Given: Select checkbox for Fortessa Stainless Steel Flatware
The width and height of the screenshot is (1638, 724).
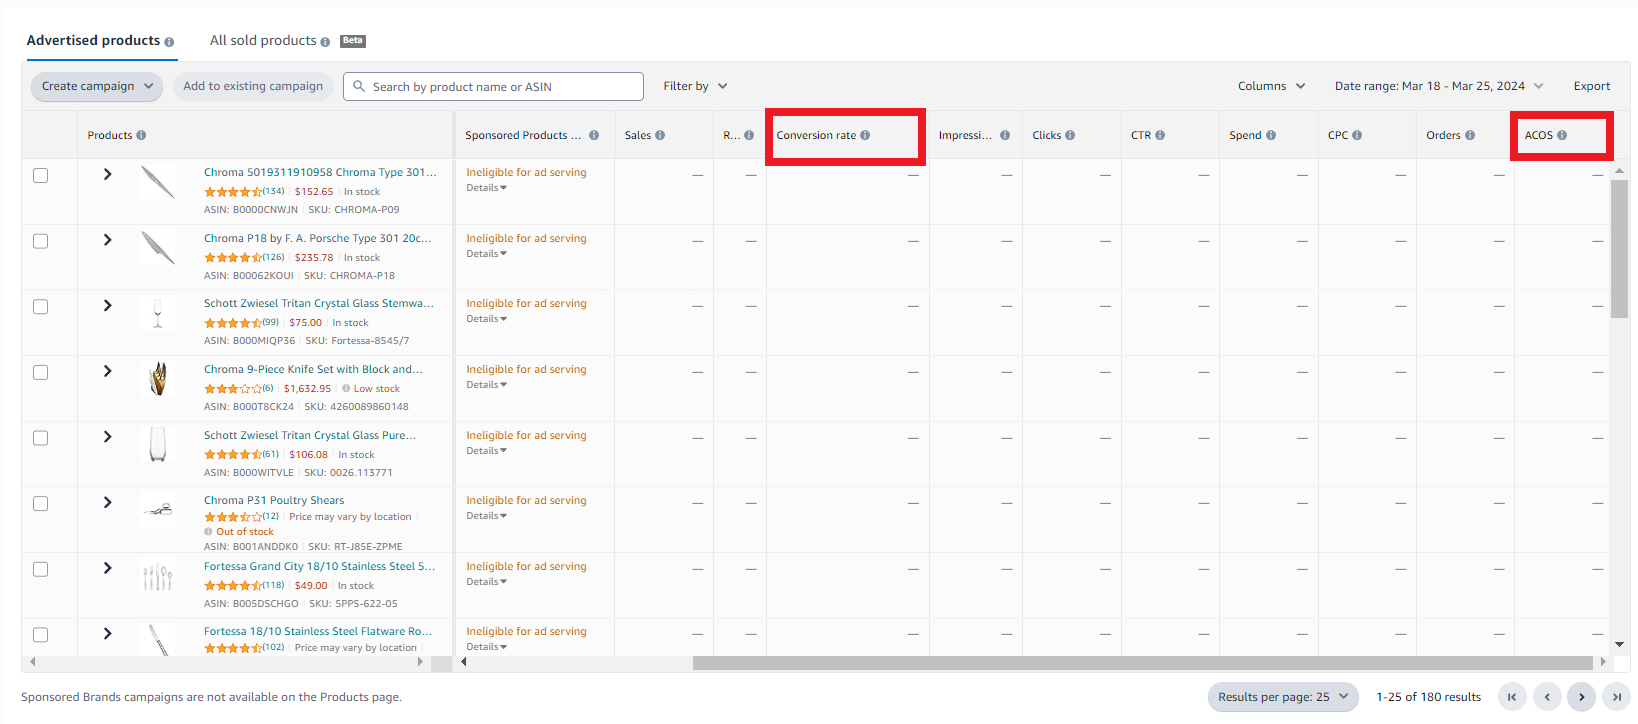Looking at the screenshot, I should [41, 635].
